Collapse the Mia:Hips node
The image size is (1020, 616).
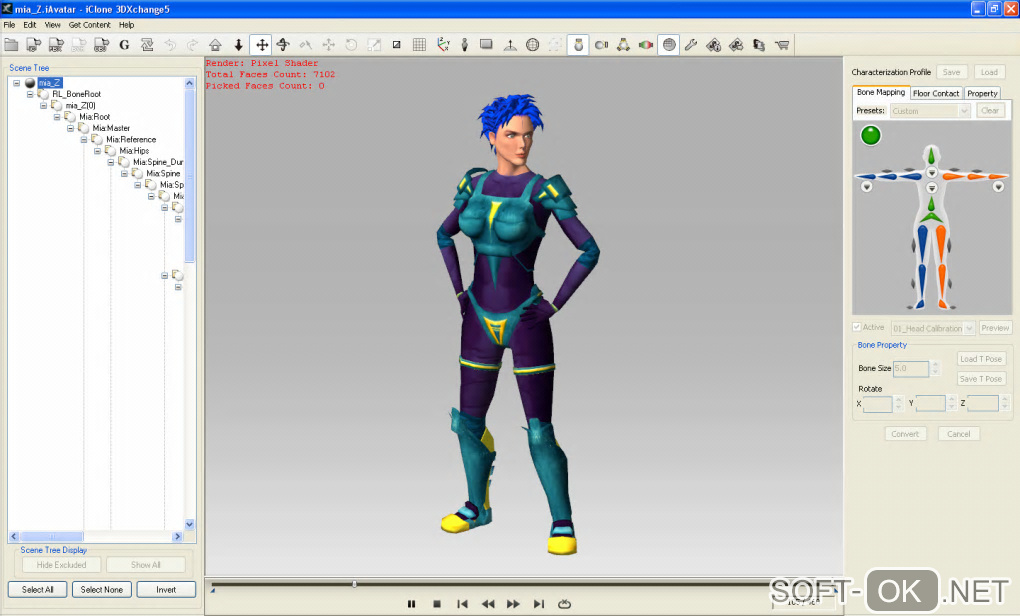point(98,151)
